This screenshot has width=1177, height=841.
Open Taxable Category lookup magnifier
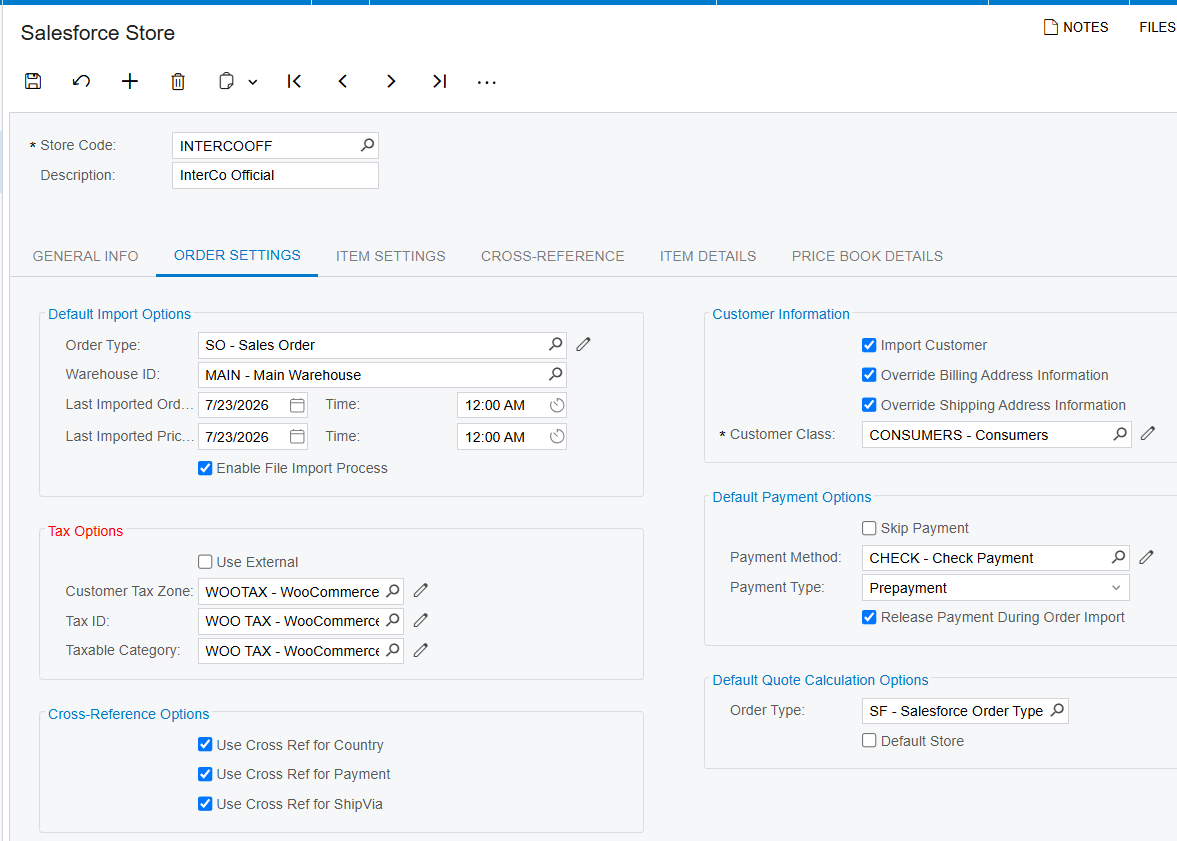point(393,650)
